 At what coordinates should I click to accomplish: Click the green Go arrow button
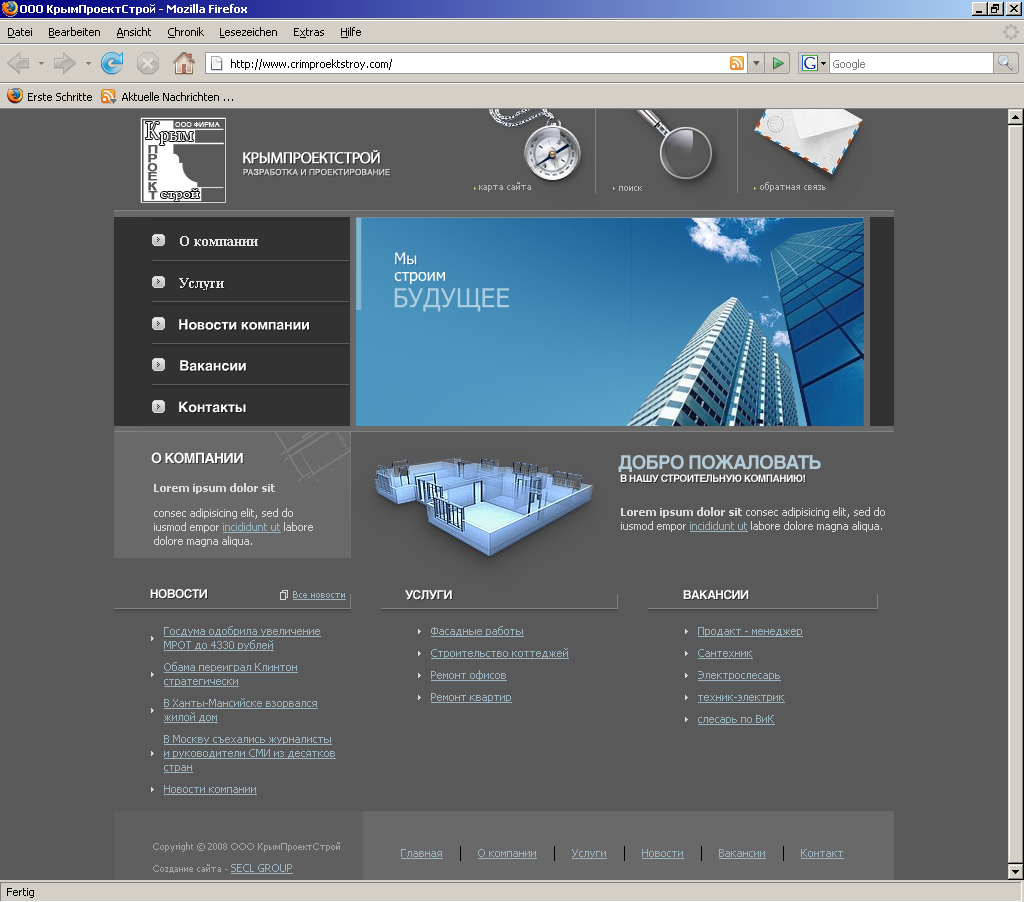click(779, 64)
